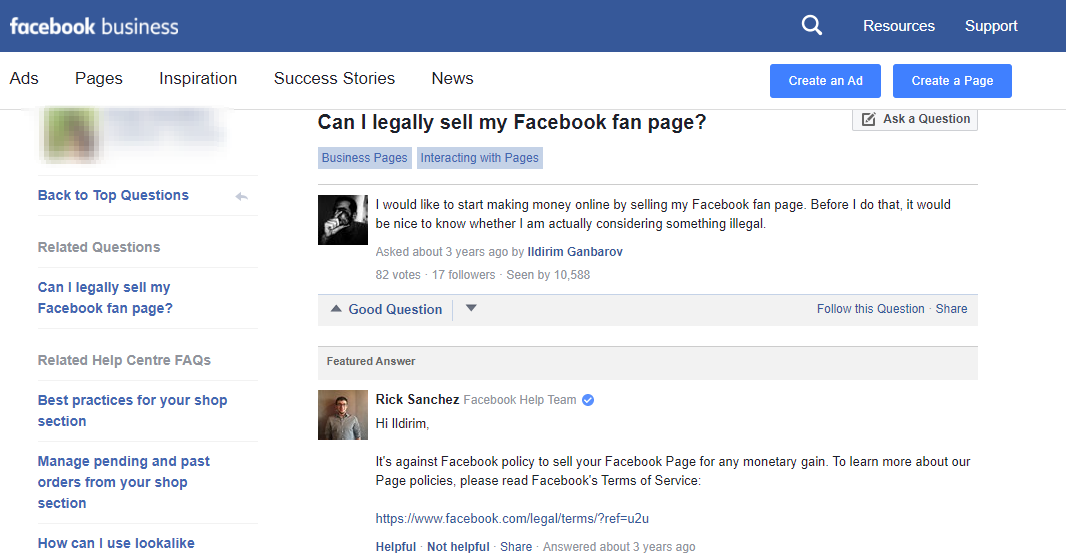Mark the answer as Helpful
The width and height of the screenshot is (1066, 557).
point(396,547)
